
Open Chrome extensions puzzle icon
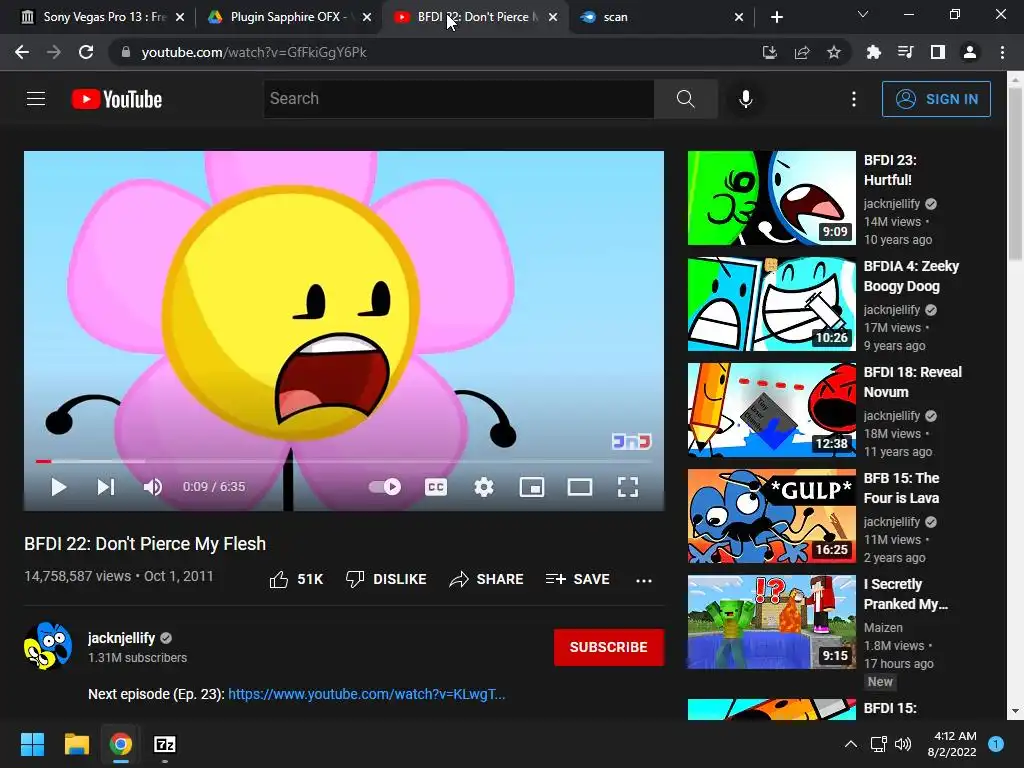coord(873,52)
